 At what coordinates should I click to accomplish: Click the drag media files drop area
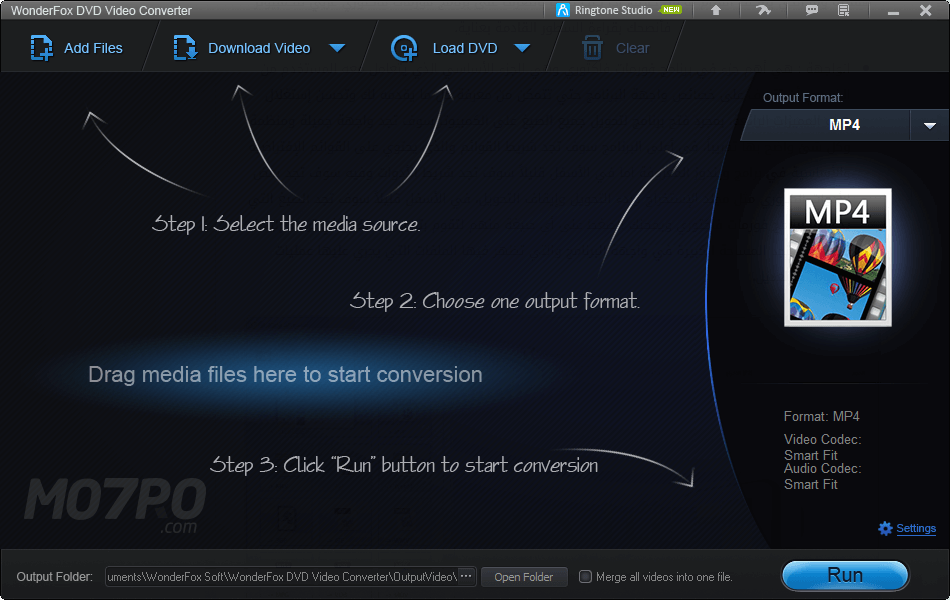(285, 375)
